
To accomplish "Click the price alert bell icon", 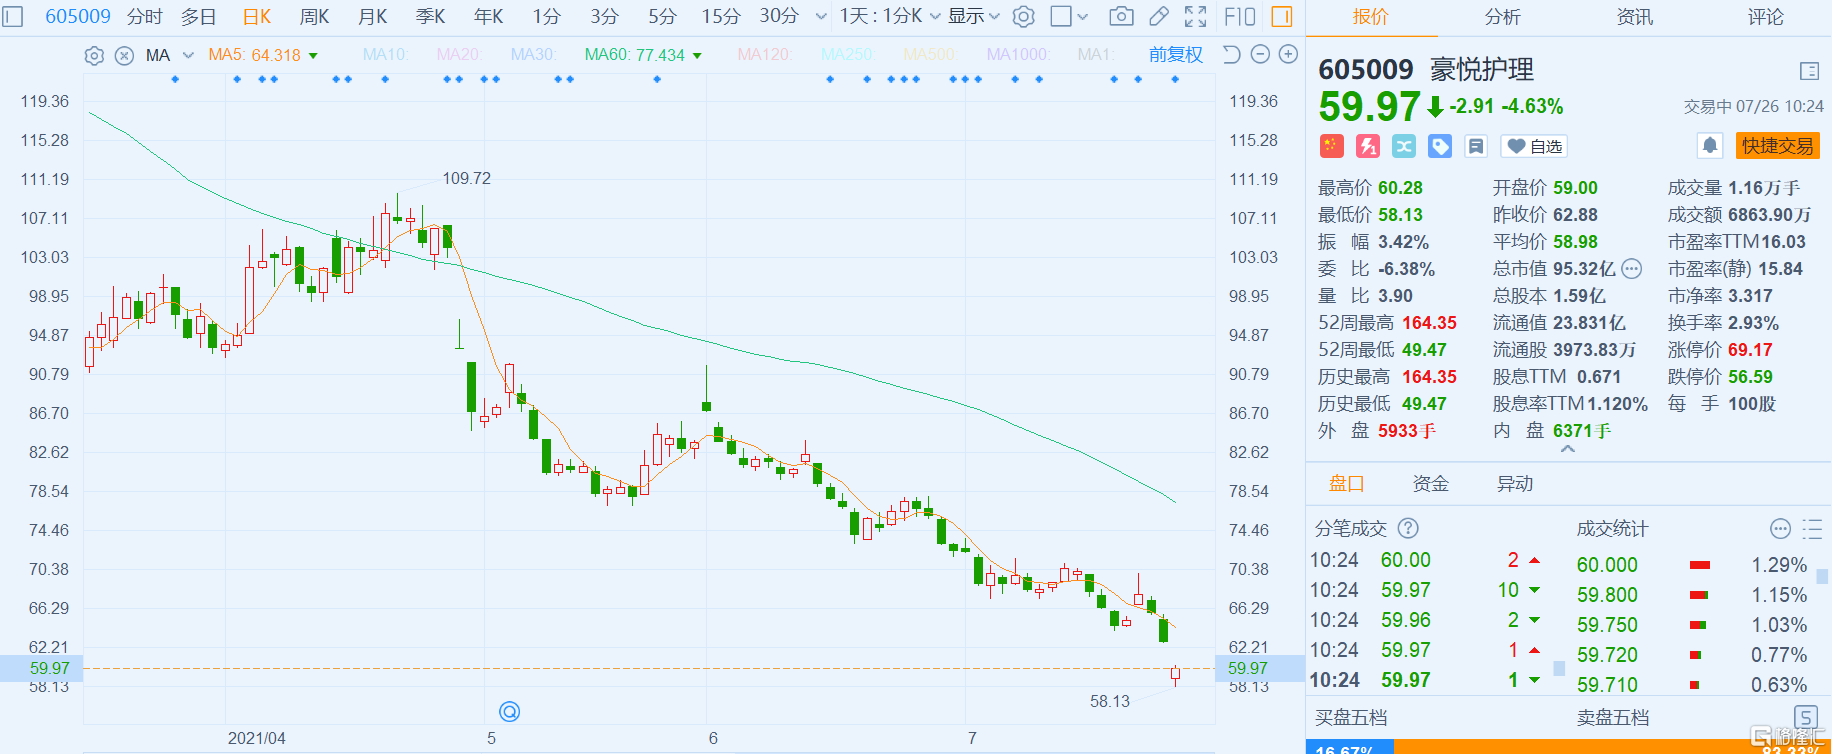I will point(1710,146).
